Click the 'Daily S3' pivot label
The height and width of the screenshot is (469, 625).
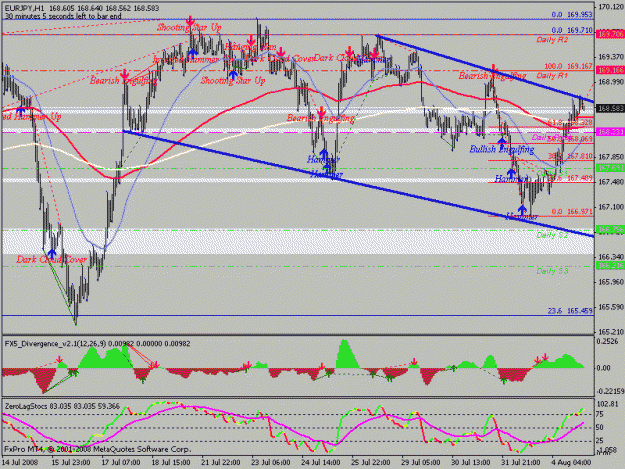click(x=552, y=271)
